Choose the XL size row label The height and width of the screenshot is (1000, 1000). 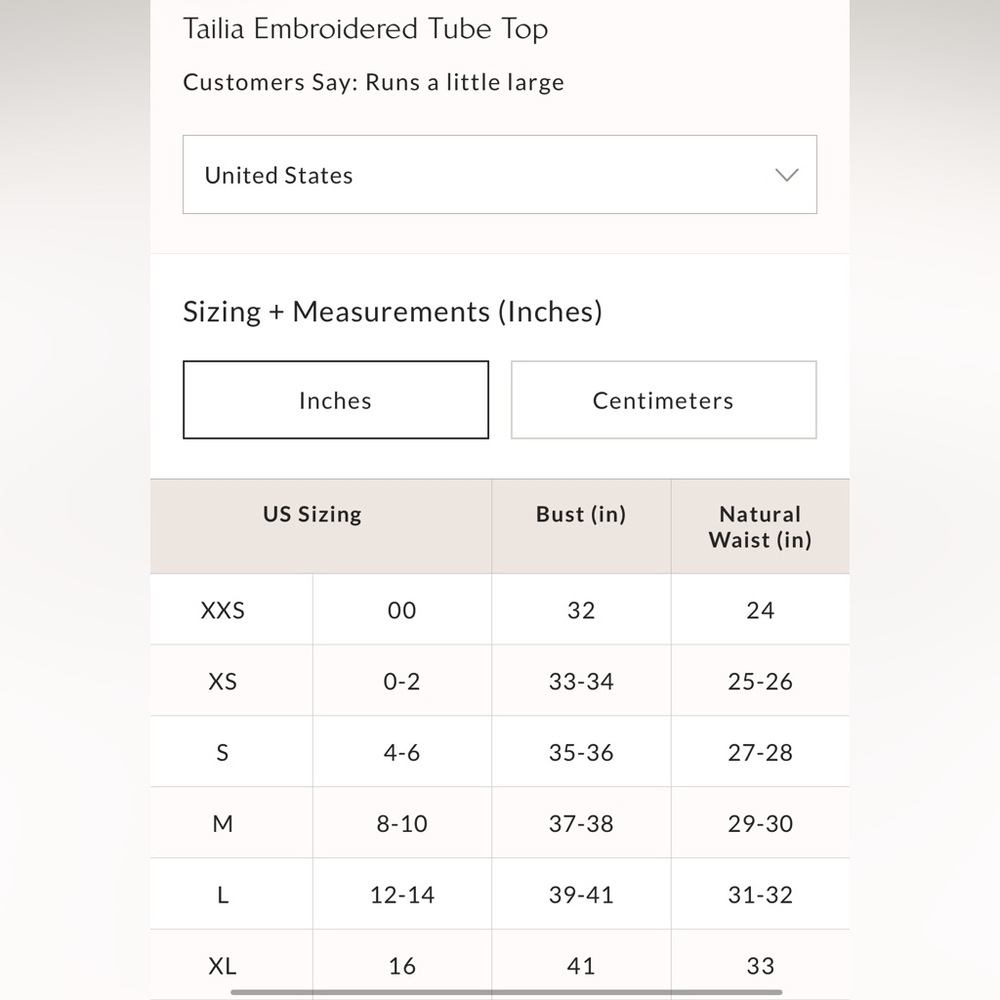[x=223, y=966]
